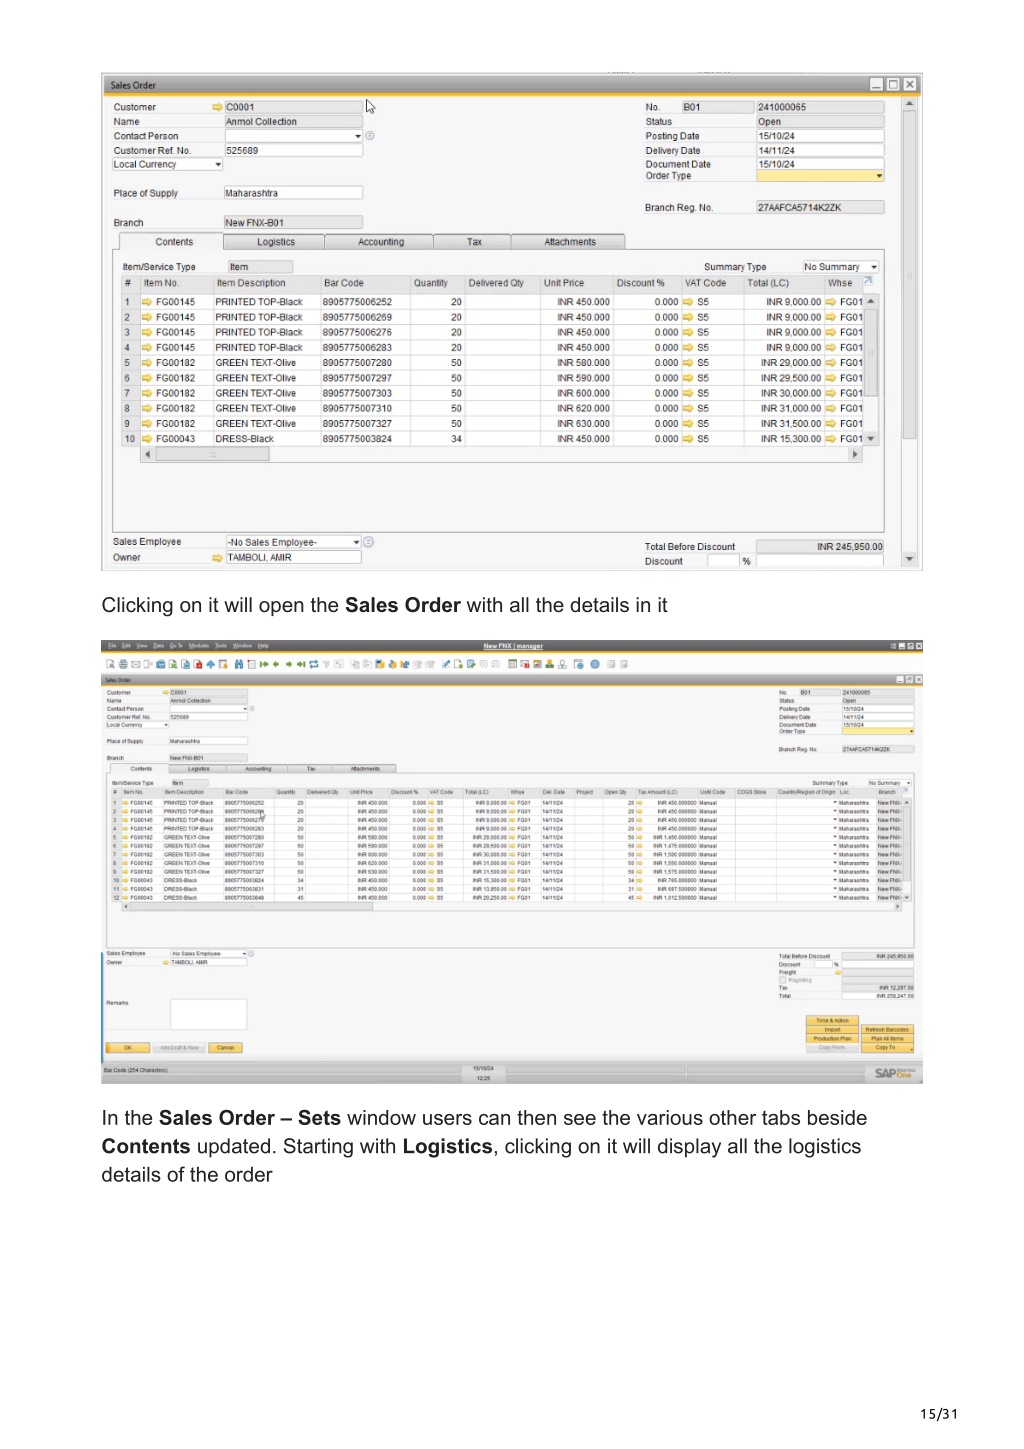
Task: Click Freight link arrow in lower window totals
Action: coord(838,973)
